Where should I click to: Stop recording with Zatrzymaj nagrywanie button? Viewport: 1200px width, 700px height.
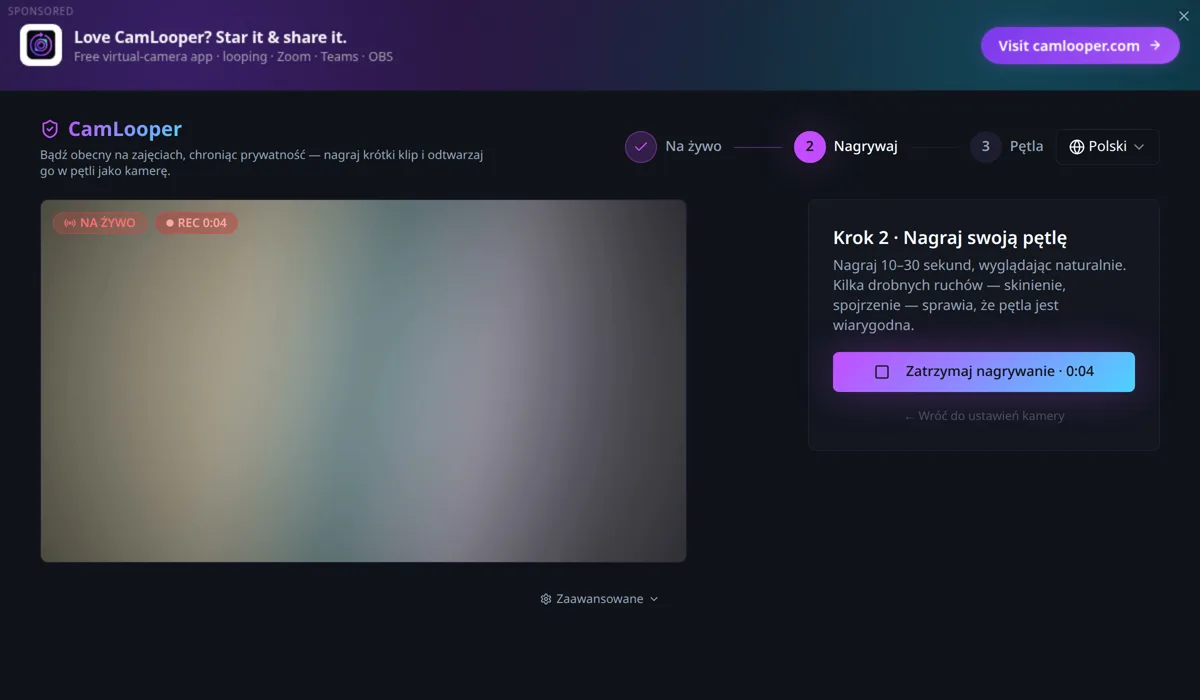tap(984, 372)
